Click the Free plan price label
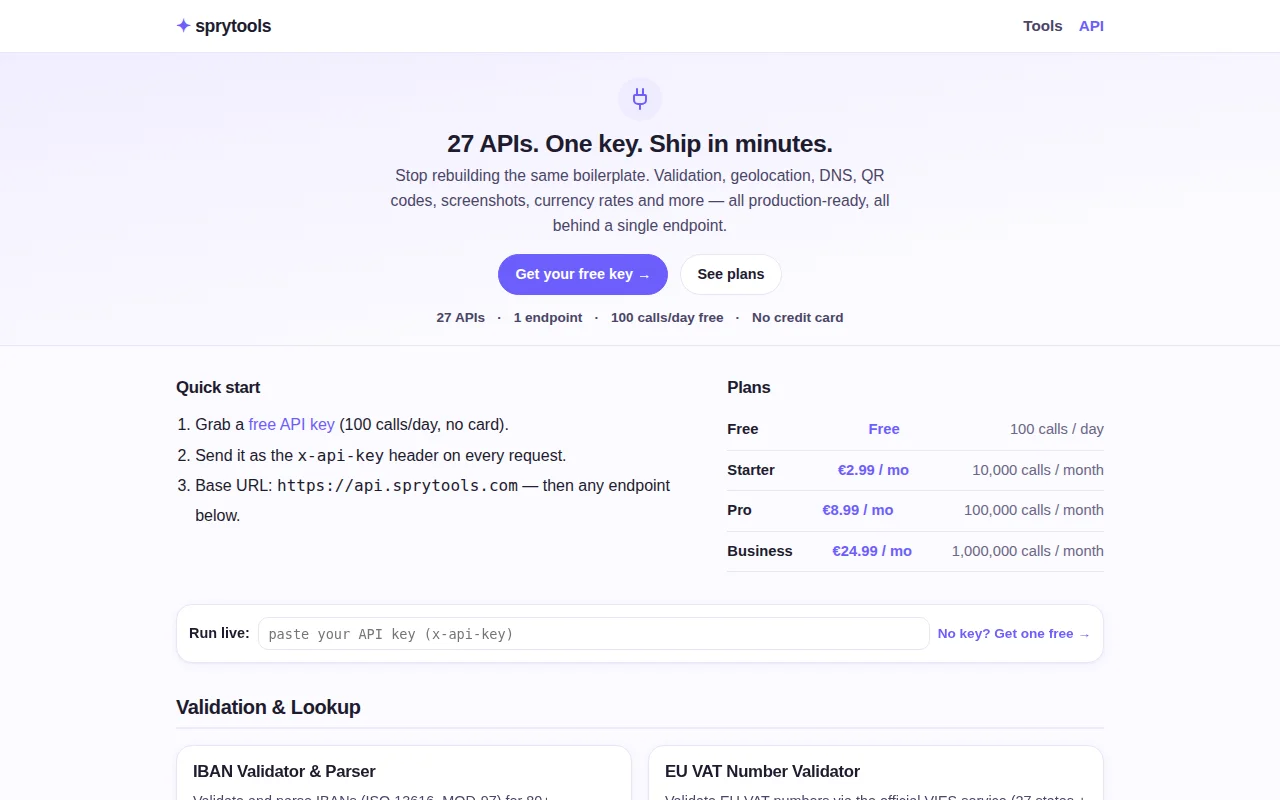This screenshot has height=800, width=1280. coord(884,429)
